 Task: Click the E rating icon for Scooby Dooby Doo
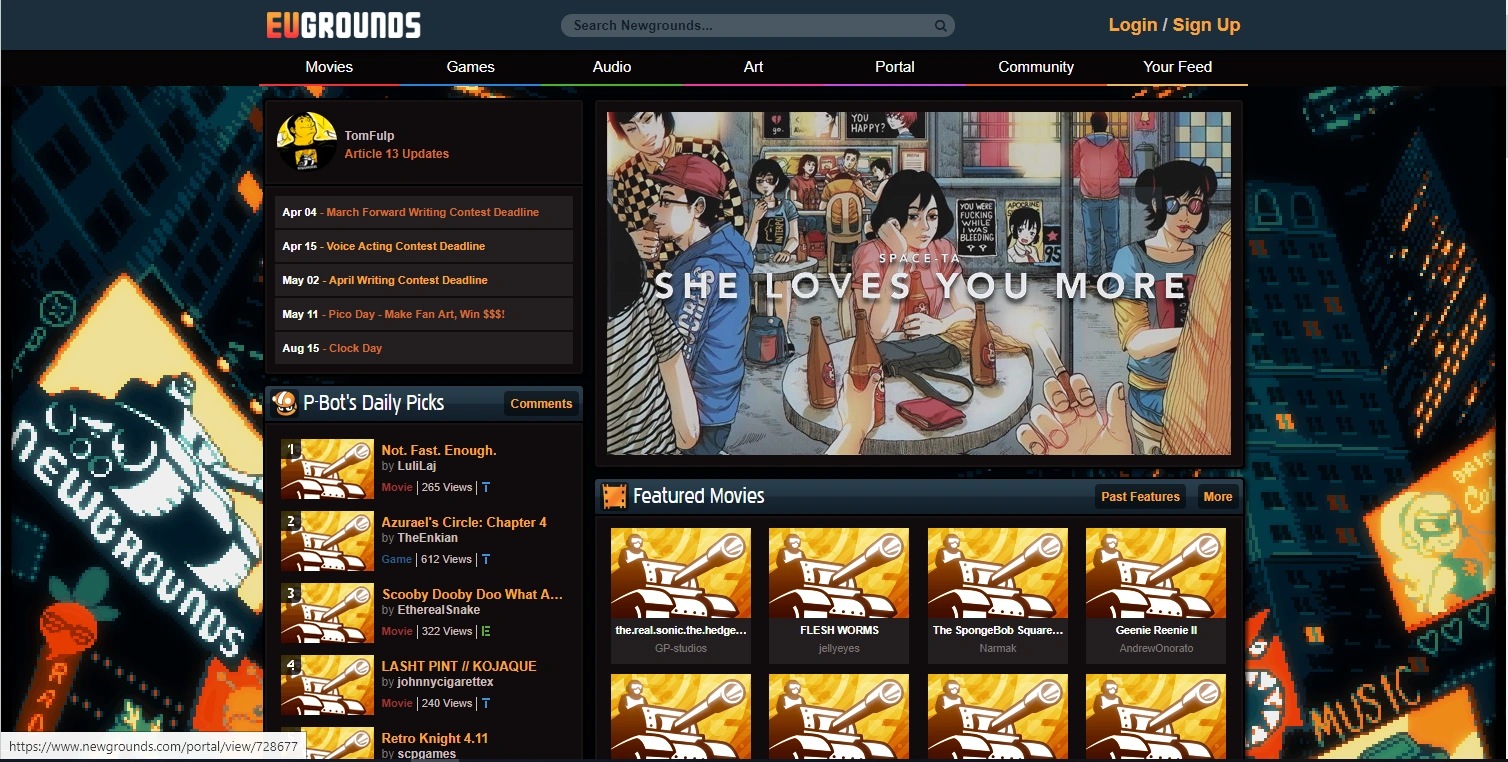[486, 632]
